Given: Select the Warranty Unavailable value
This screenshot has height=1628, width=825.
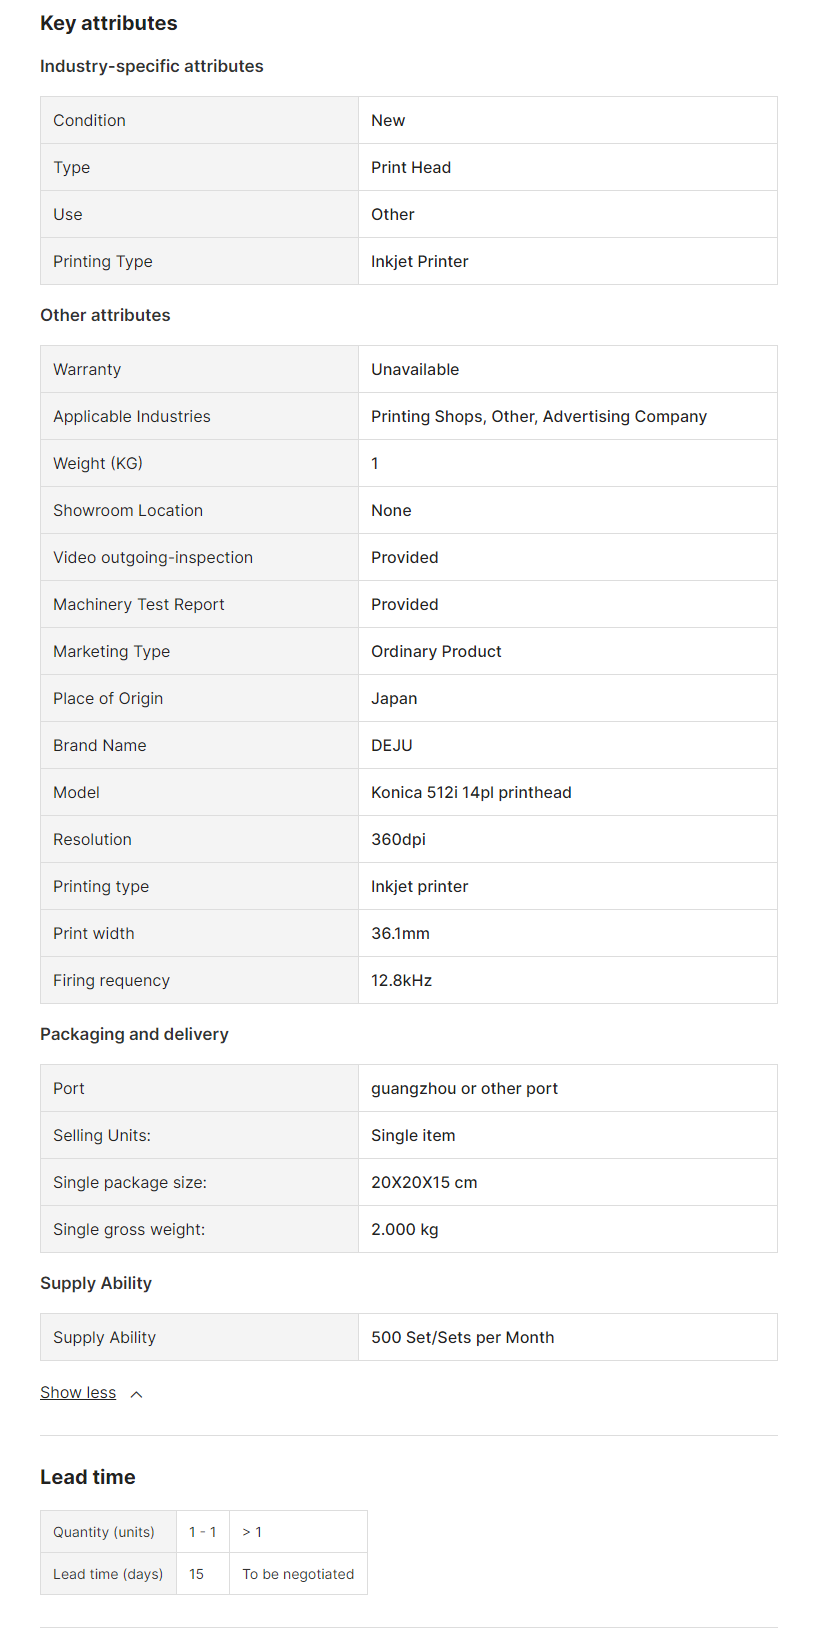Looking at the screenshot, I should tap(415, 369).
